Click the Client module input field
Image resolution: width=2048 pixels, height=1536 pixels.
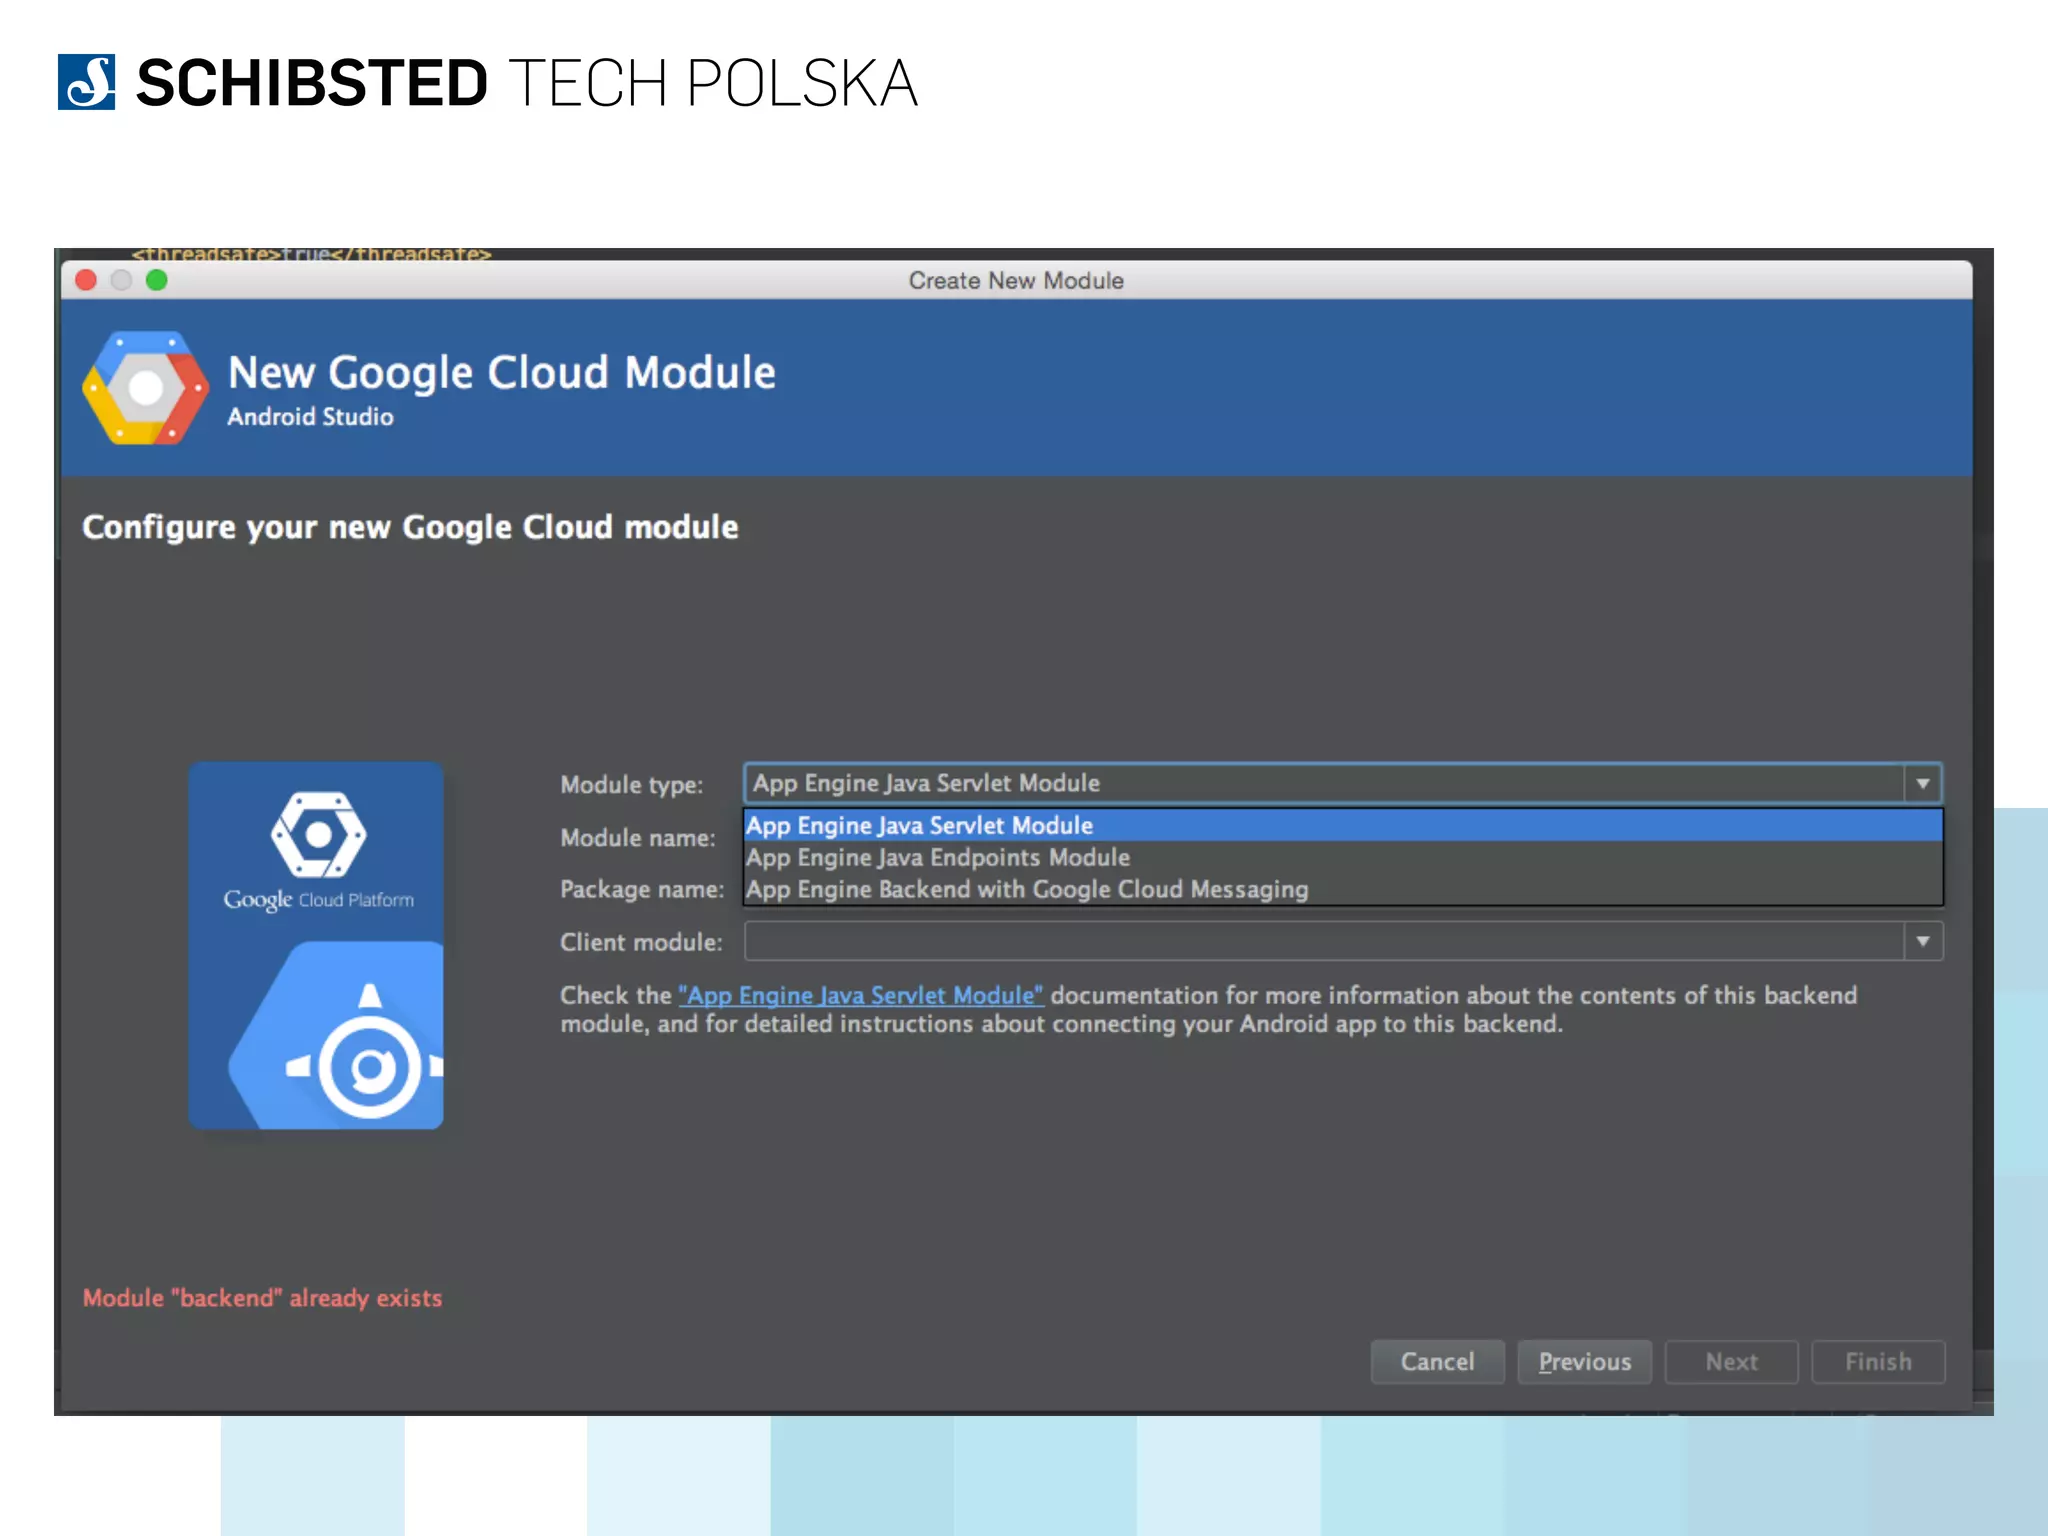click(x=1322, y=941)
